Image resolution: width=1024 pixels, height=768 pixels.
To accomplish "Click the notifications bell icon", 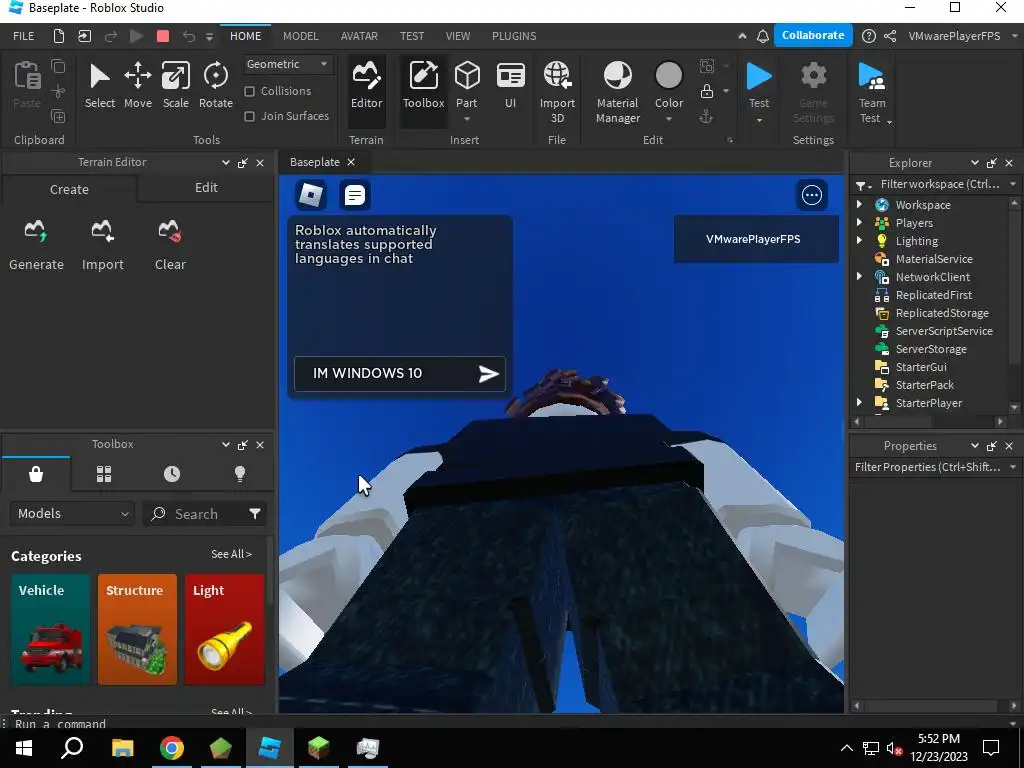I will (763, 37).
